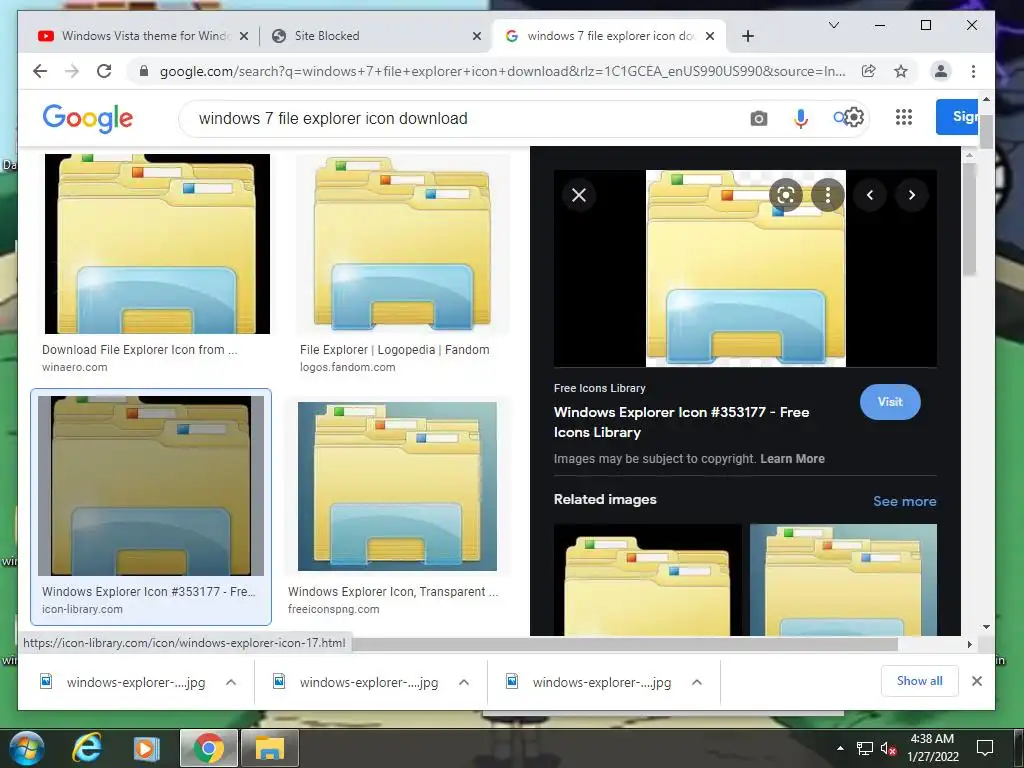Open Logopedia Fandom File Explorer thumbnail
1024x768 pixels.
(402, 244)
